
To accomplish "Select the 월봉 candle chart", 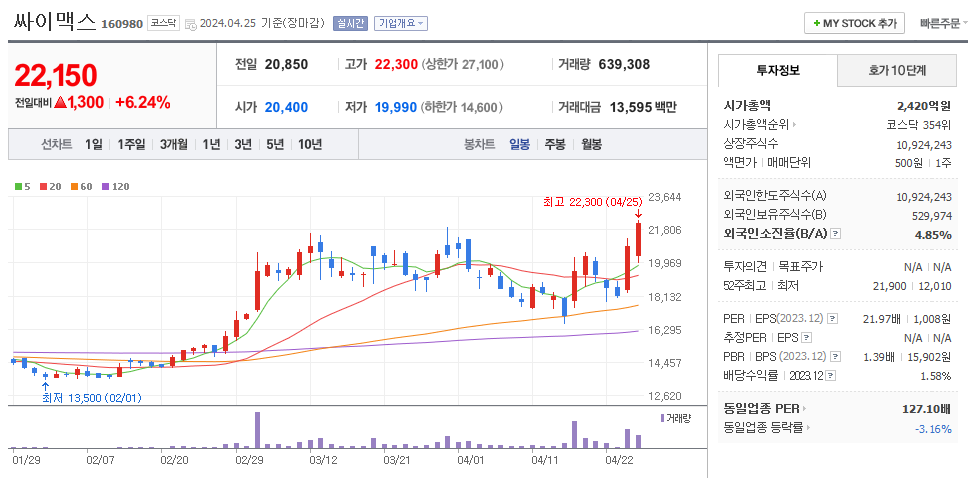I will coord(592,145).
